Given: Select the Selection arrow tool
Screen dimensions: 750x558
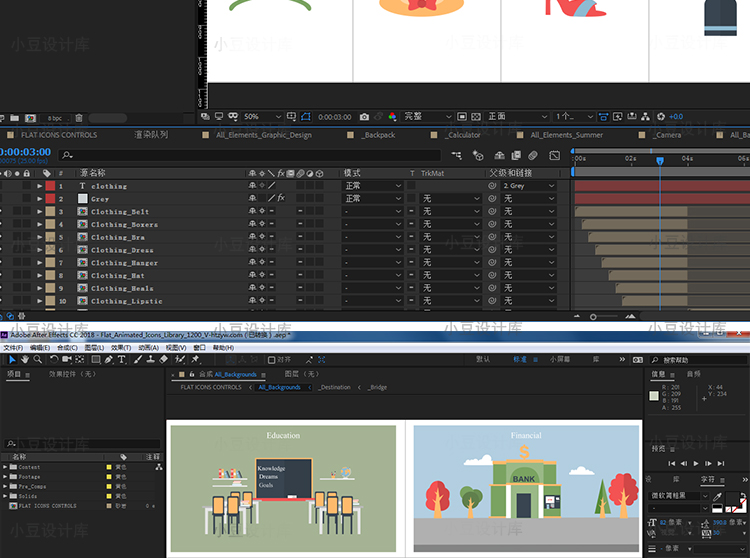Looking at the screenshot, I should (12, 360).
